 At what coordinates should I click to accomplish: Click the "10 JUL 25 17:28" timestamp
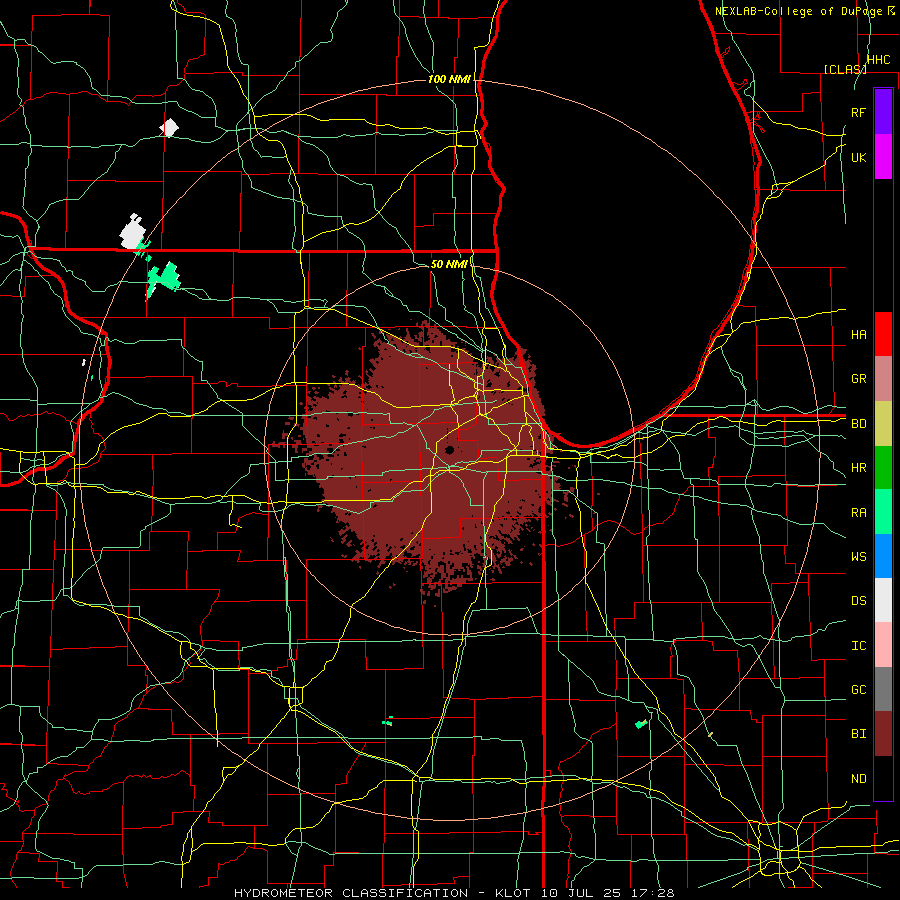607,893
